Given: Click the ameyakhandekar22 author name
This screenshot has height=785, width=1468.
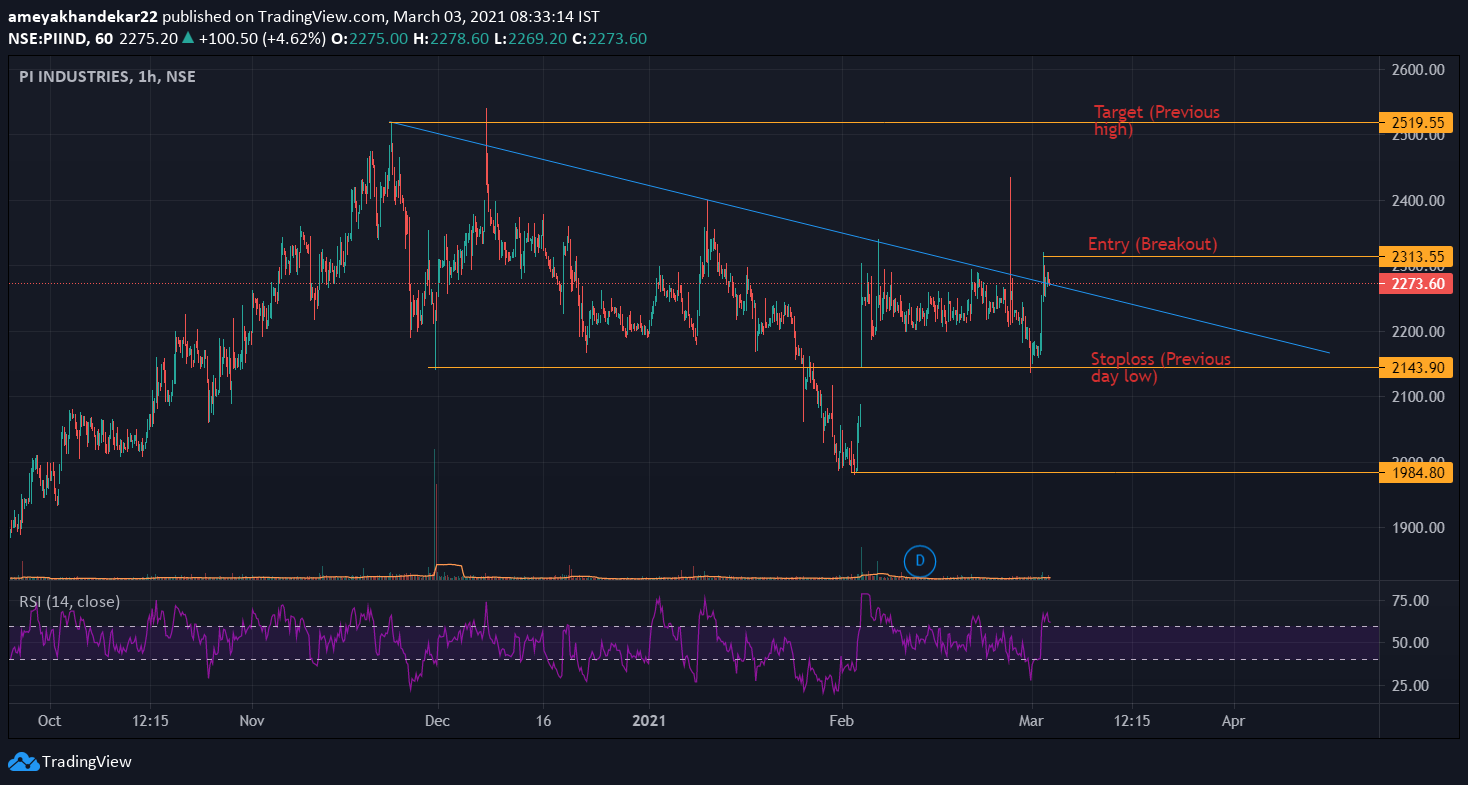Looking at the screenshot, I should (x=83, y=16).
